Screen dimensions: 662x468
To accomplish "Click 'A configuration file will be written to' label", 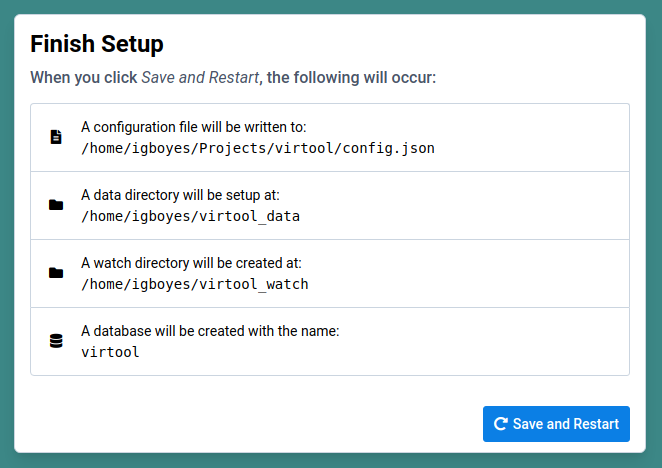I will (x=193, y=127).
